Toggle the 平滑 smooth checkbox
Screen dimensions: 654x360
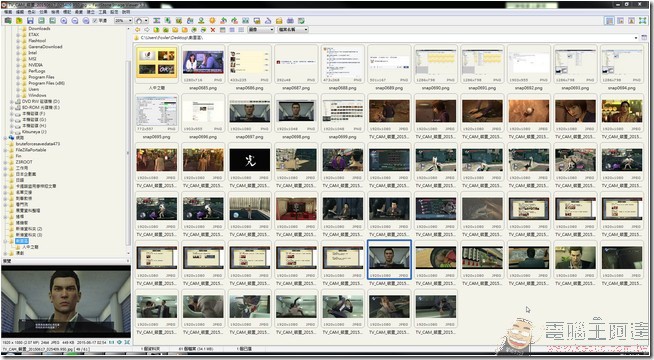[x=95, y=20]
